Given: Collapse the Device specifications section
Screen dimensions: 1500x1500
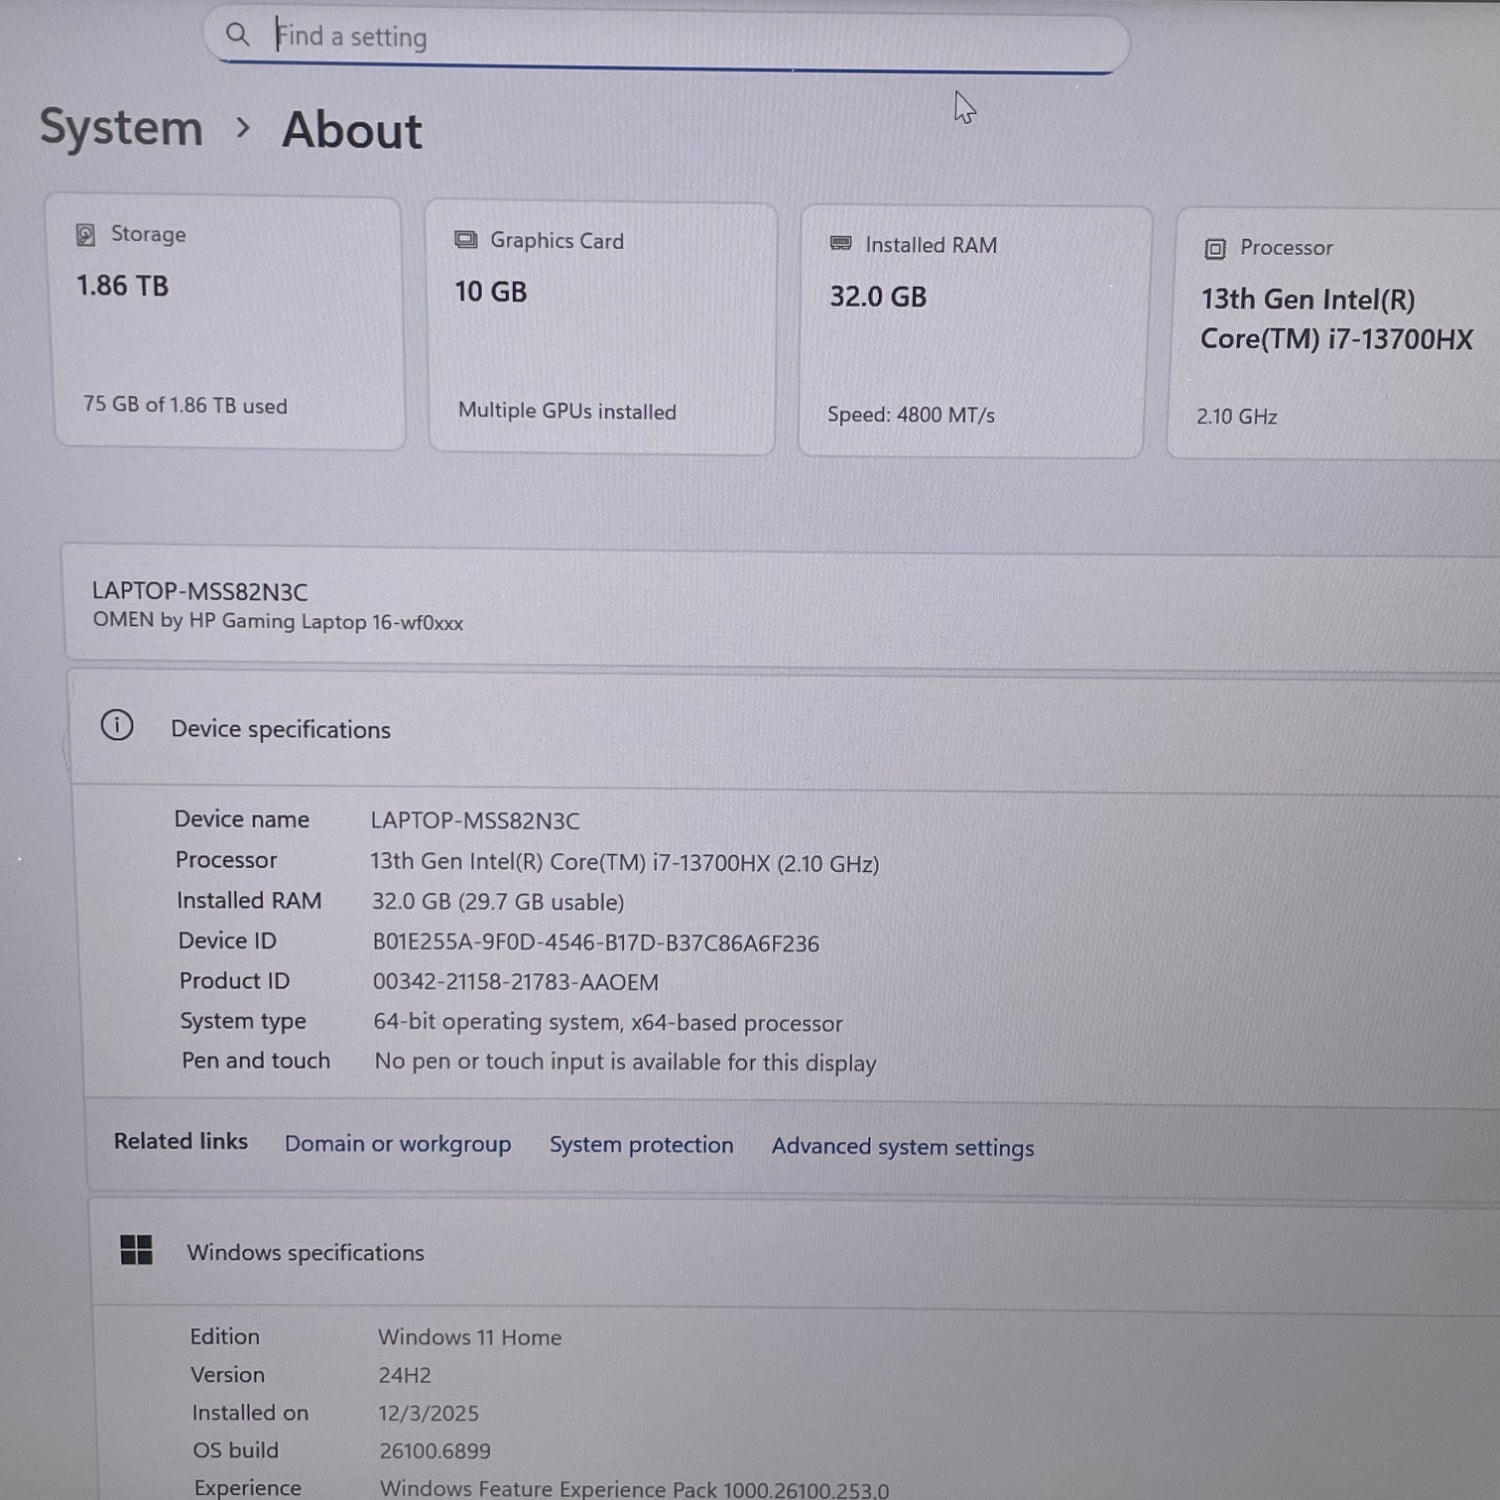Looking at the screenshot, I should point(780,731).
